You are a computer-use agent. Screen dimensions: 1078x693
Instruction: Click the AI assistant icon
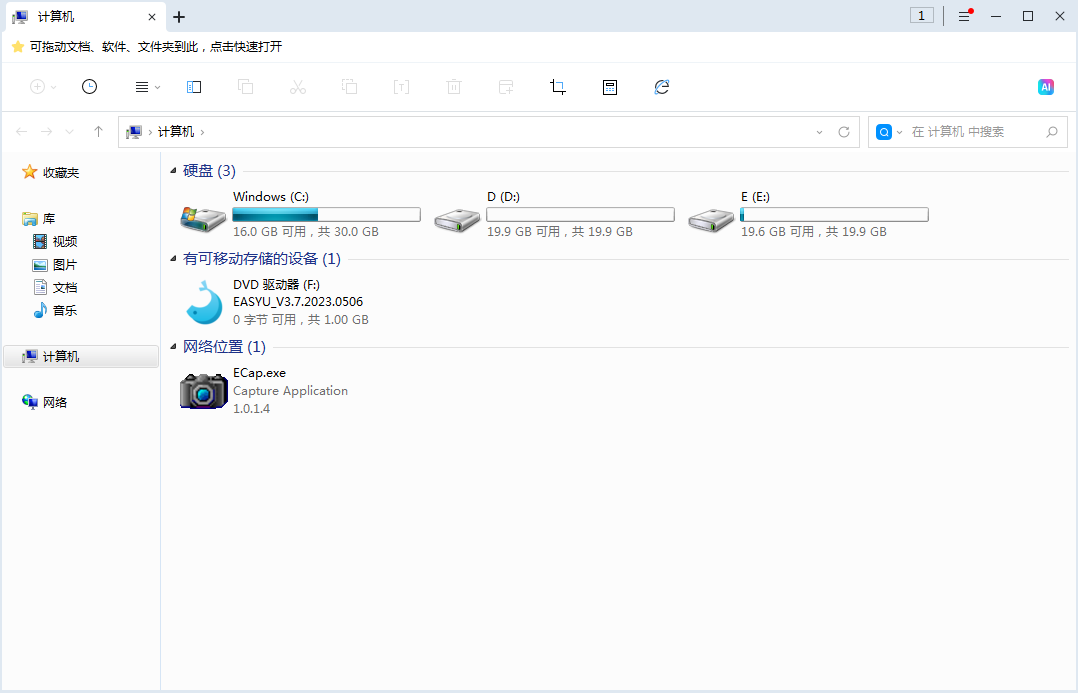click(x=1045, y=87)
